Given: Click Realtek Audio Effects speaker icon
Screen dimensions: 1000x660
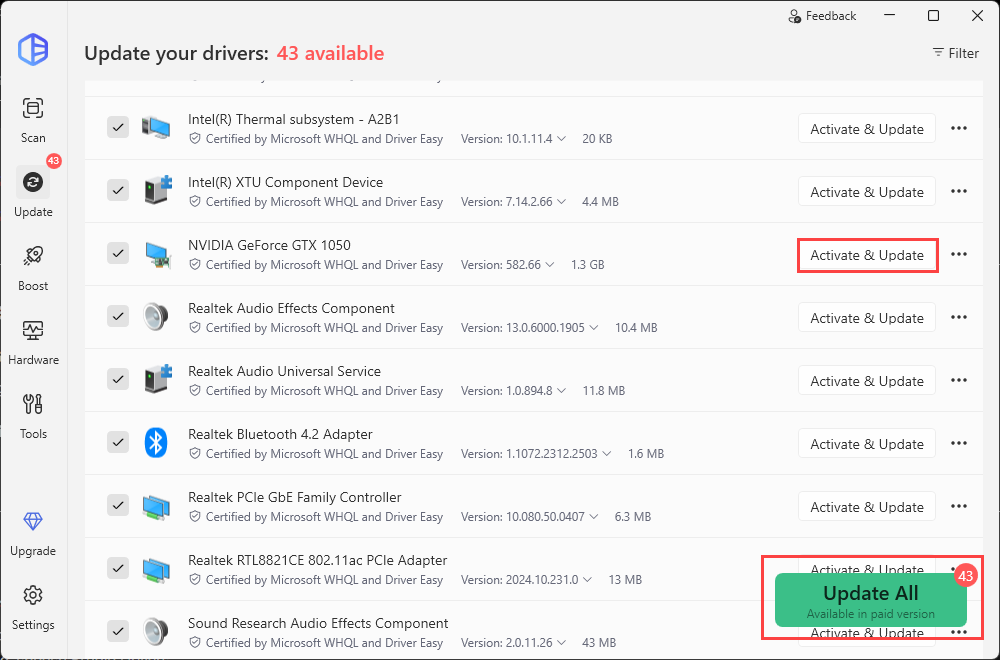Looking at the screenshot, I should coord(156,316).
